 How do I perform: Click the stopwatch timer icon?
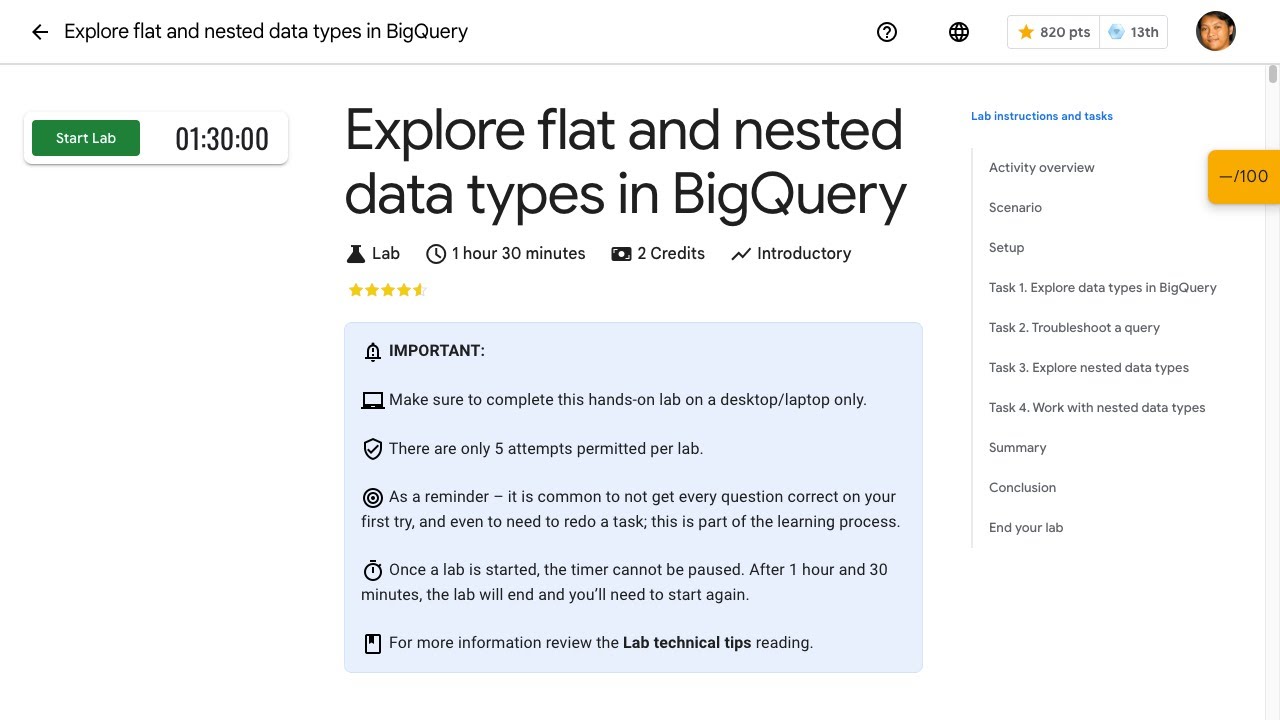coord(373,570)
